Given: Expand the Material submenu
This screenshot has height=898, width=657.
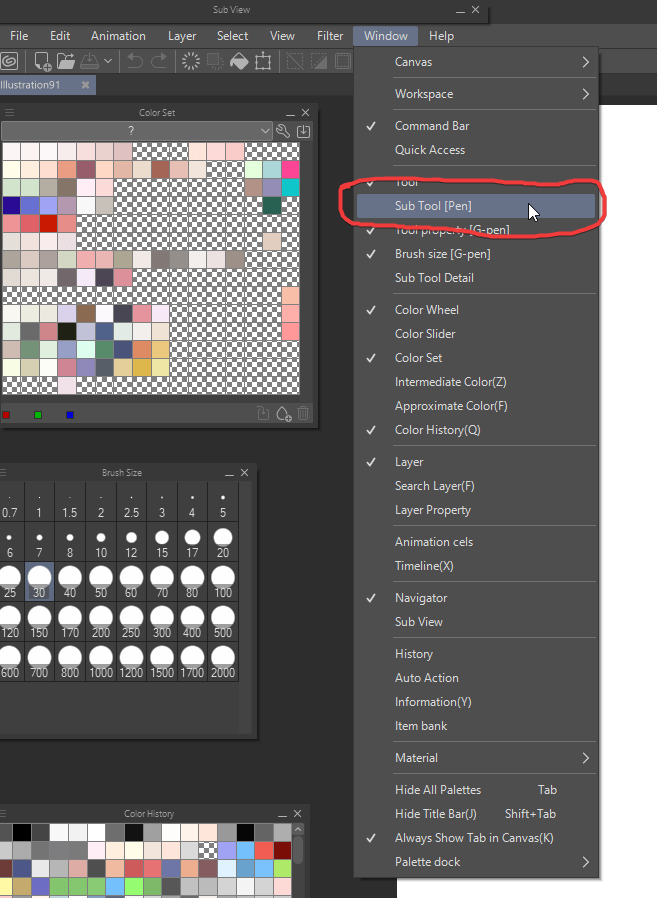Looking at the screenshot, I should 476,758.
